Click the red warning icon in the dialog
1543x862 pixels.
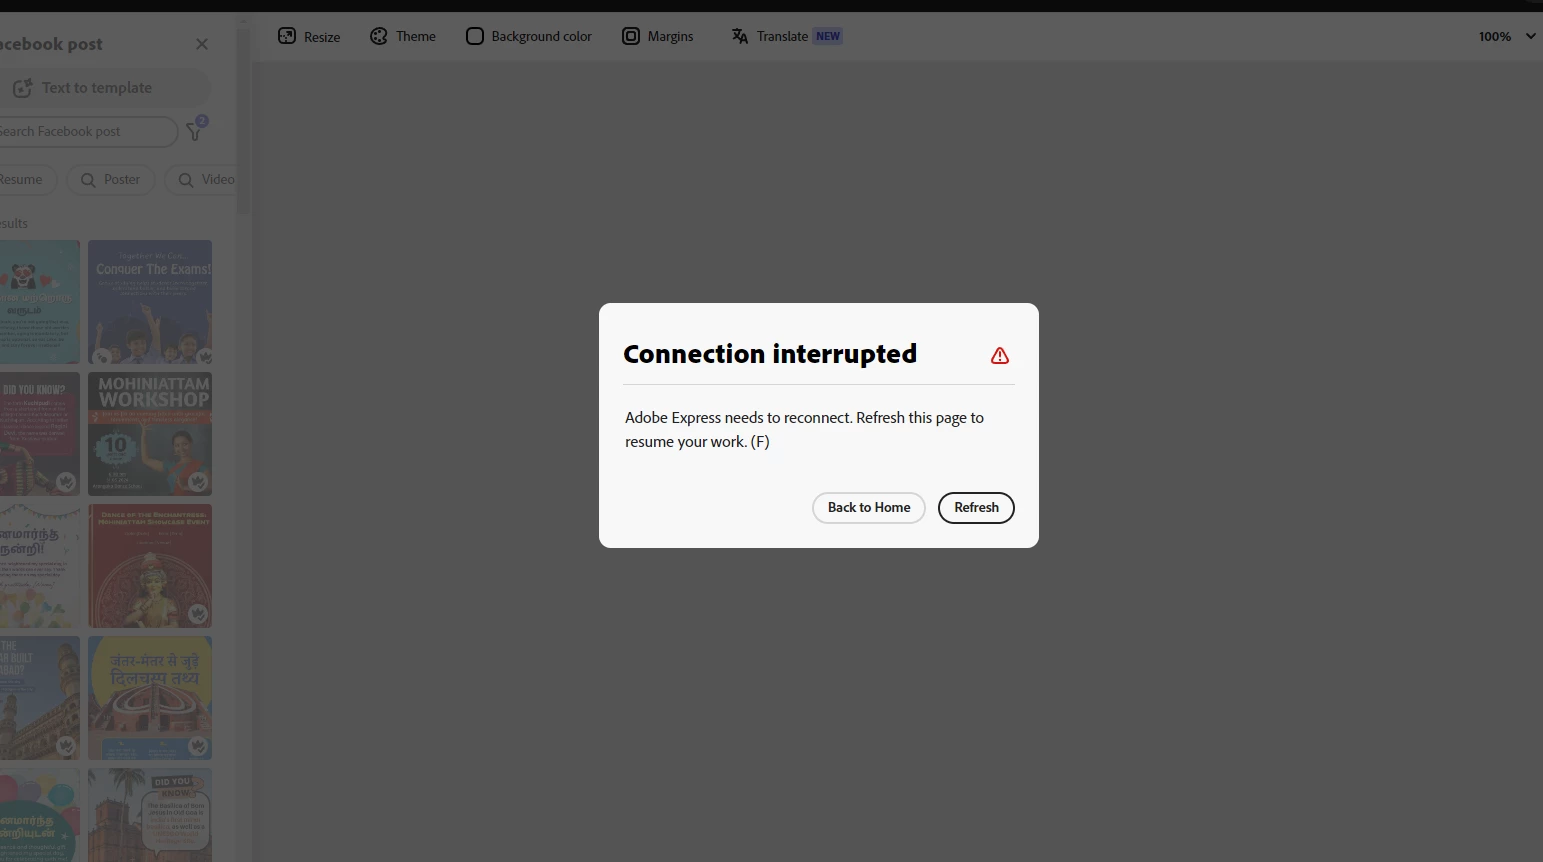(1000, 356)
